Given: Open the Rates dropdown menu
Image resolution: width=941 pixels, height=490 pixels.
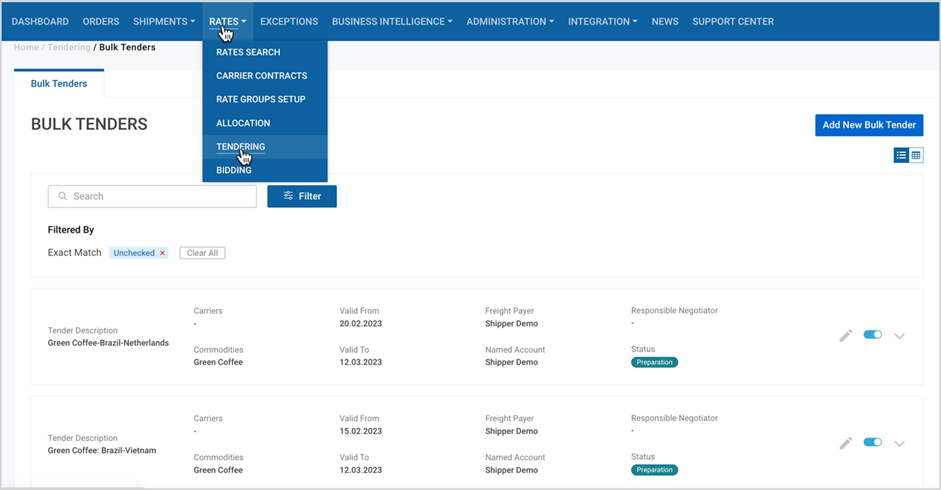Looking at the screenshot, I should pos(227,22).
